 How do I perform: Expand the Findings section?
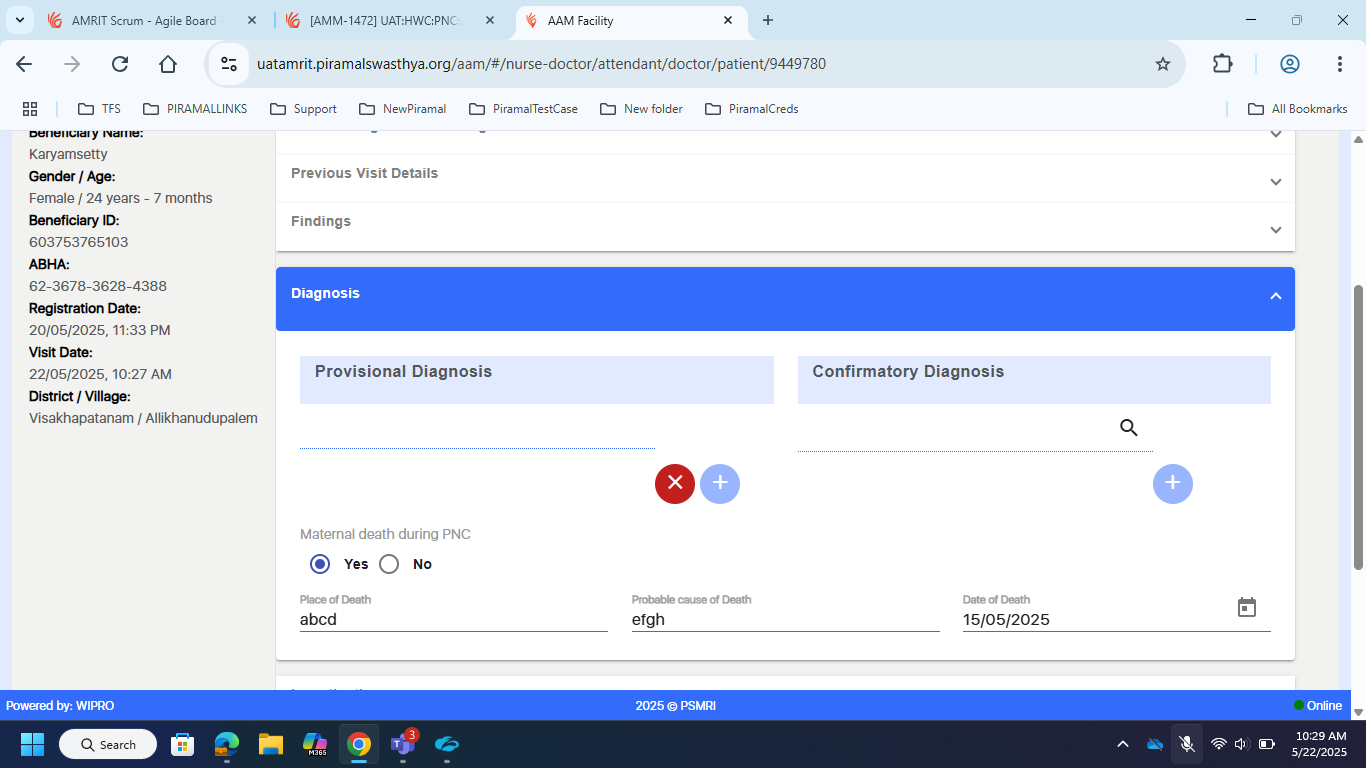click(x=785, y=226)
